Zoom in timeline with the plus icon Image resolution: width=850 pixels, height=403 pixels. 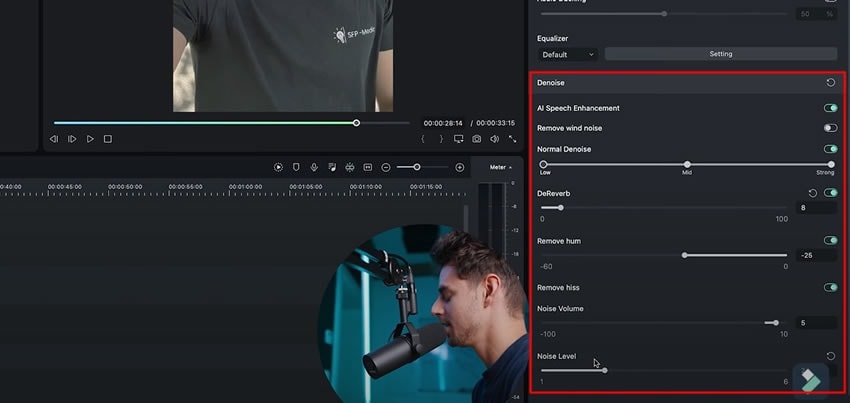(460, 168)
